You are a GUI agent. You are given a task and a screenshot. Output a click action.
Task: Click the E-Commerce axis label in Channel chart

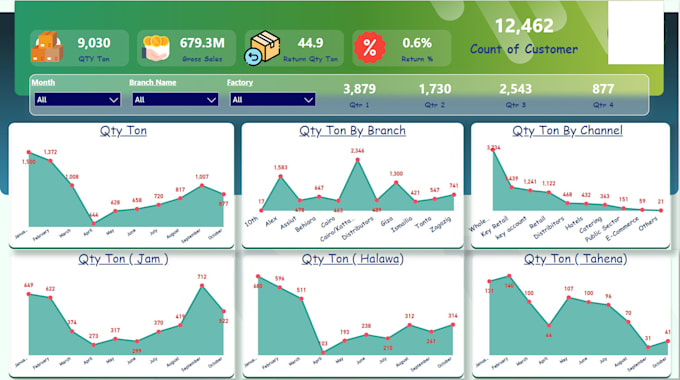coord(622,229)
